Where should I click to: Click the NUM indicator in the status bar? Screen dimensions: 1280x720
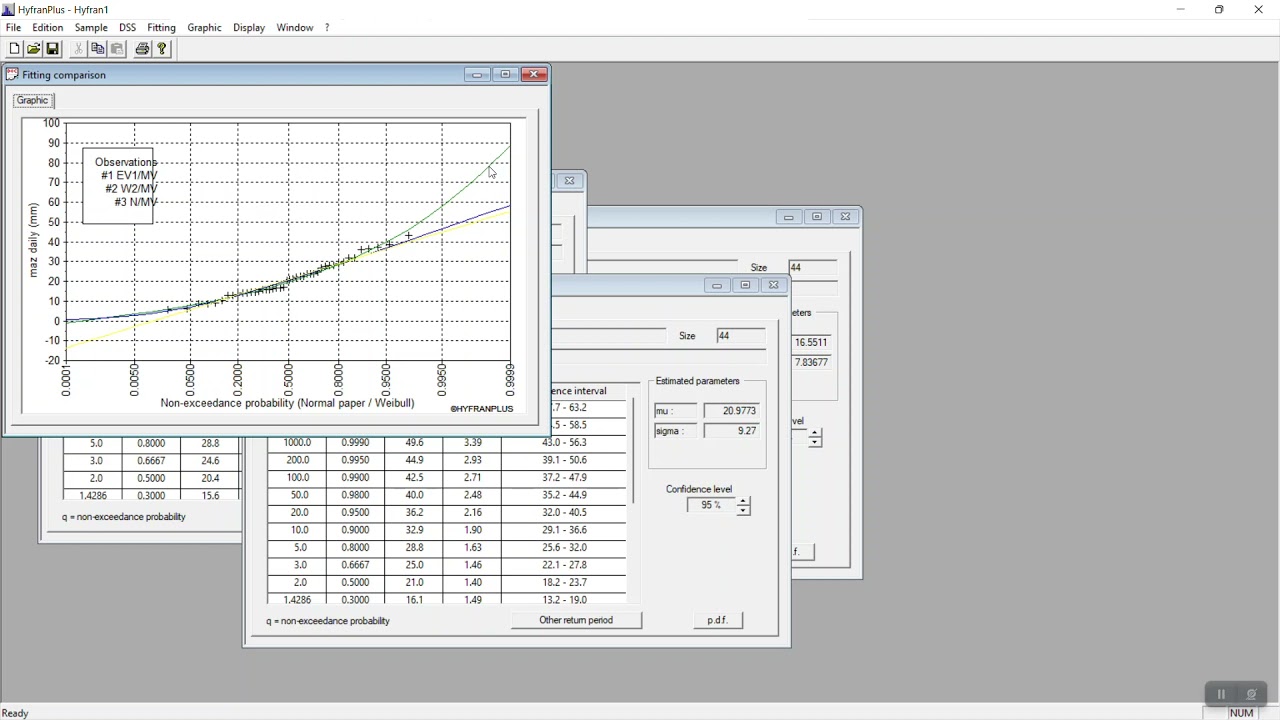coord(1242,713)
